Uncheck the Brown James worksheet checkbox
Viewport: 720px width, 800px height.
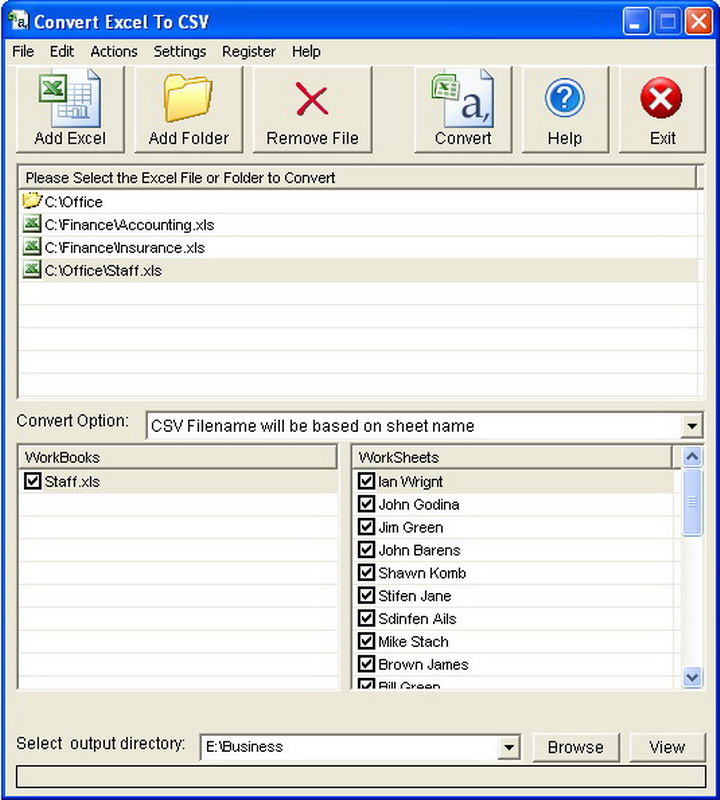(366, 664)
